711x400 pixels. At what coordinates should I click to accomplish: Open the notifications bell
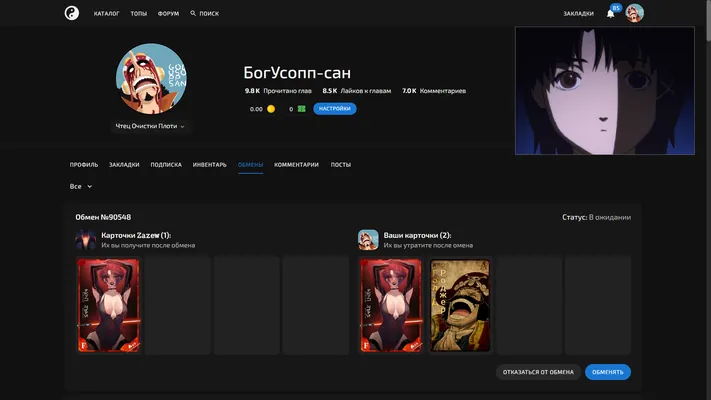[x=610, y=14]
